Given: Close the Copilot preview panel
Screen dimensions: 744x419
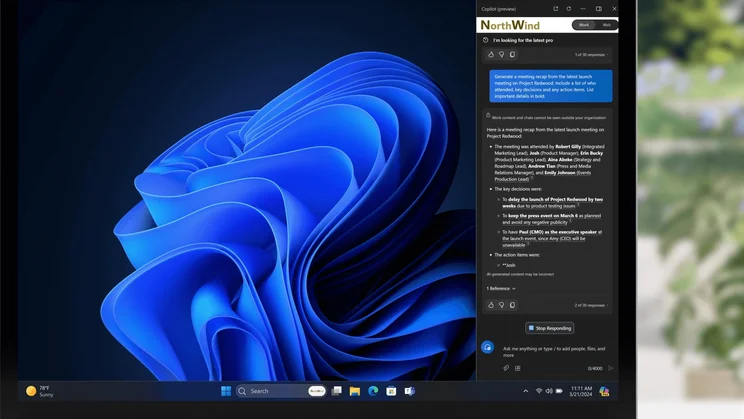Looking at the screenshot, I should point(614,9).
